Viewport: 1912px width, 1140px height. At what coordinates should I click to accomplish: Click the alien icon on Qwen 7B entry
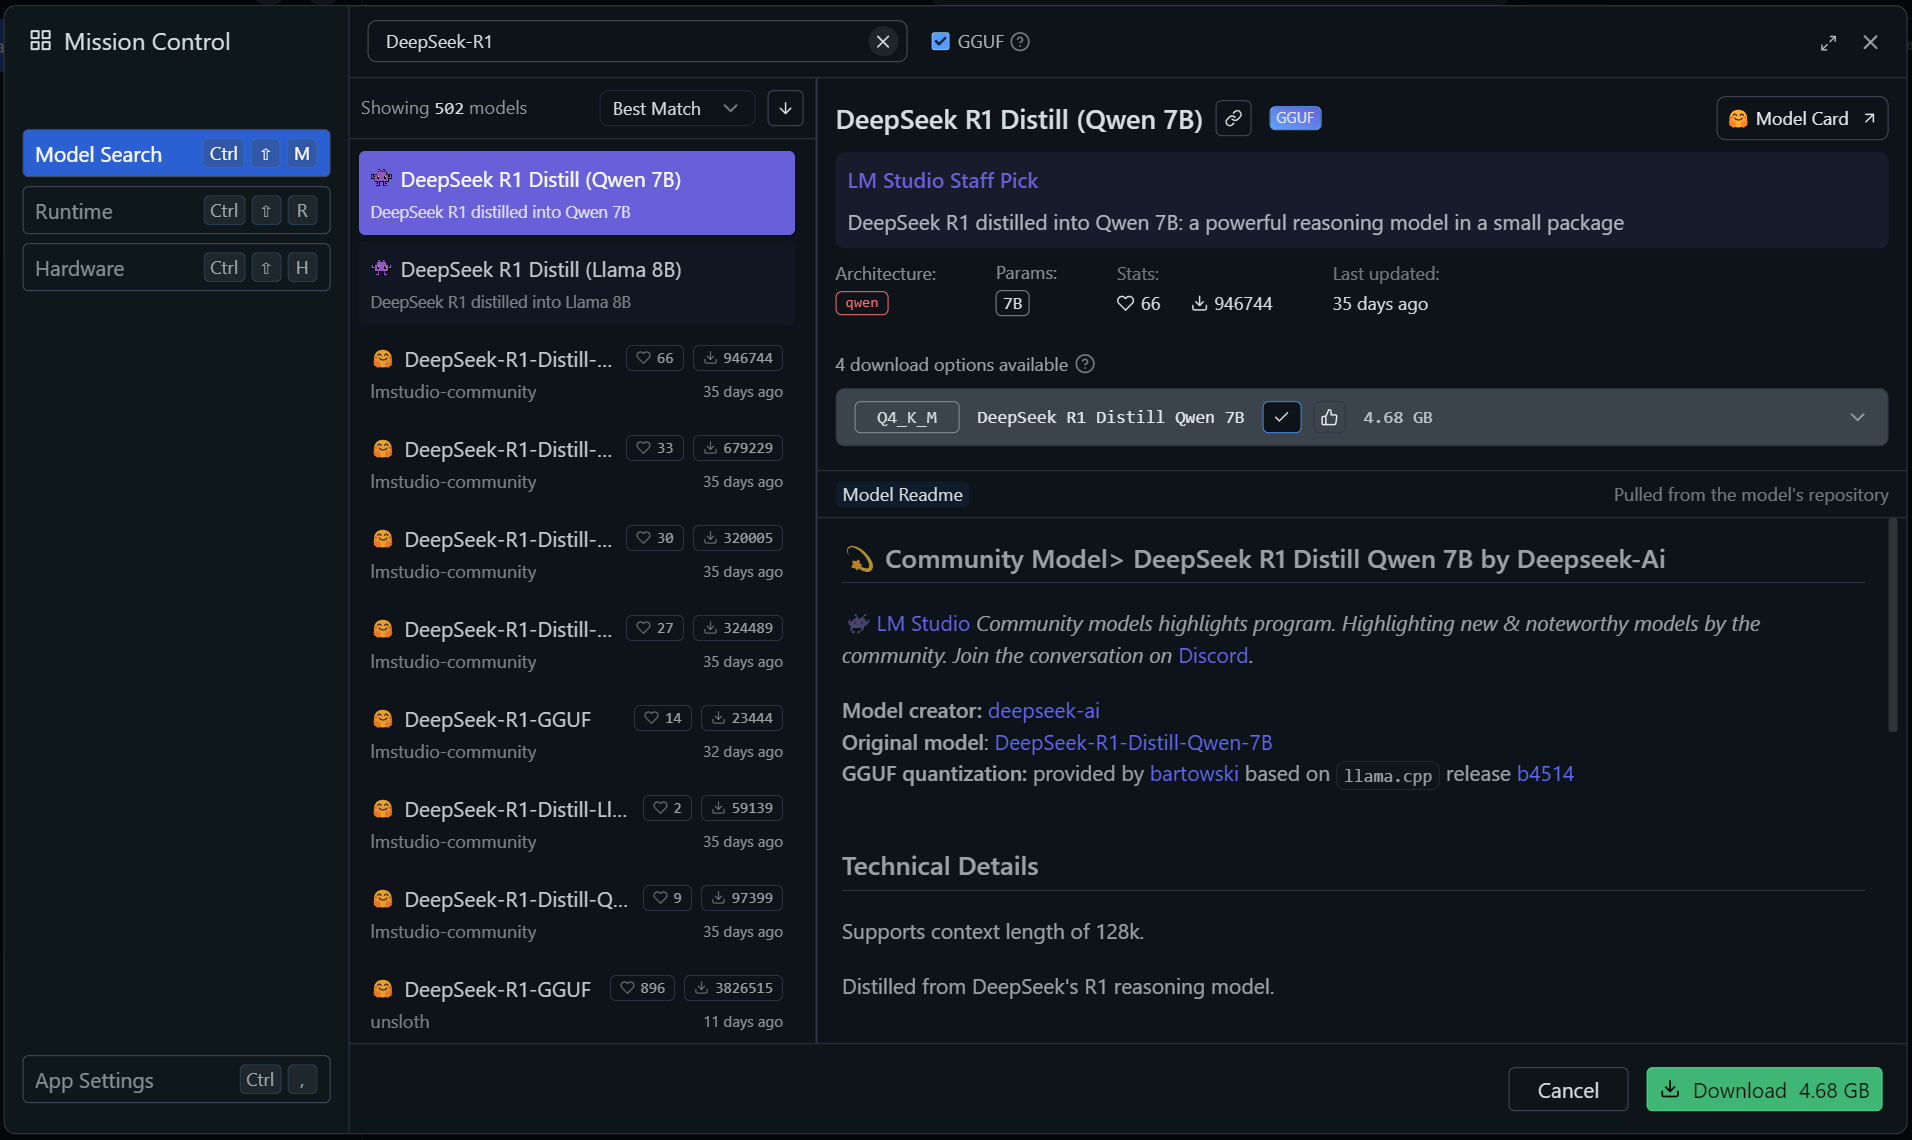tap(381, 178)
